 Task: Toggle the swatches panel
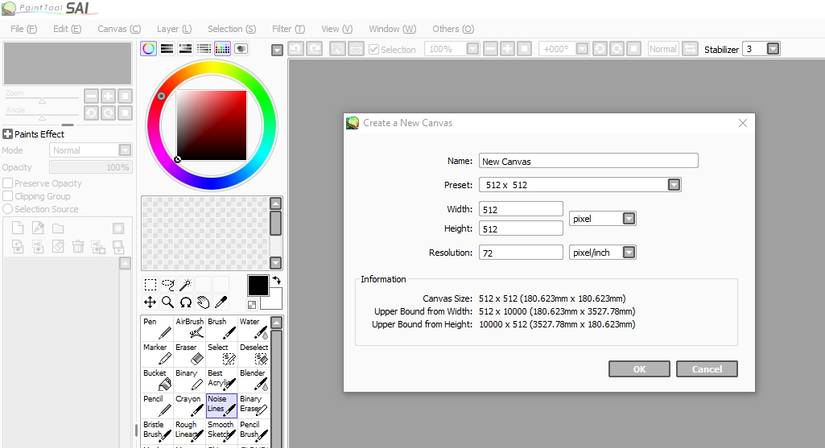[222, 49]
